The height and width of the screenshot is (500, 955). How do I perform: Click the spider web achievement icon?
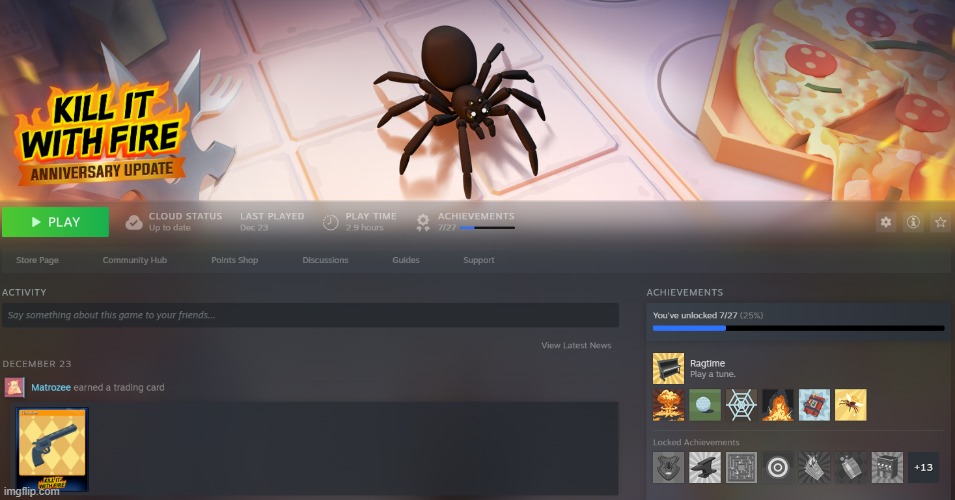click(741, 405)
